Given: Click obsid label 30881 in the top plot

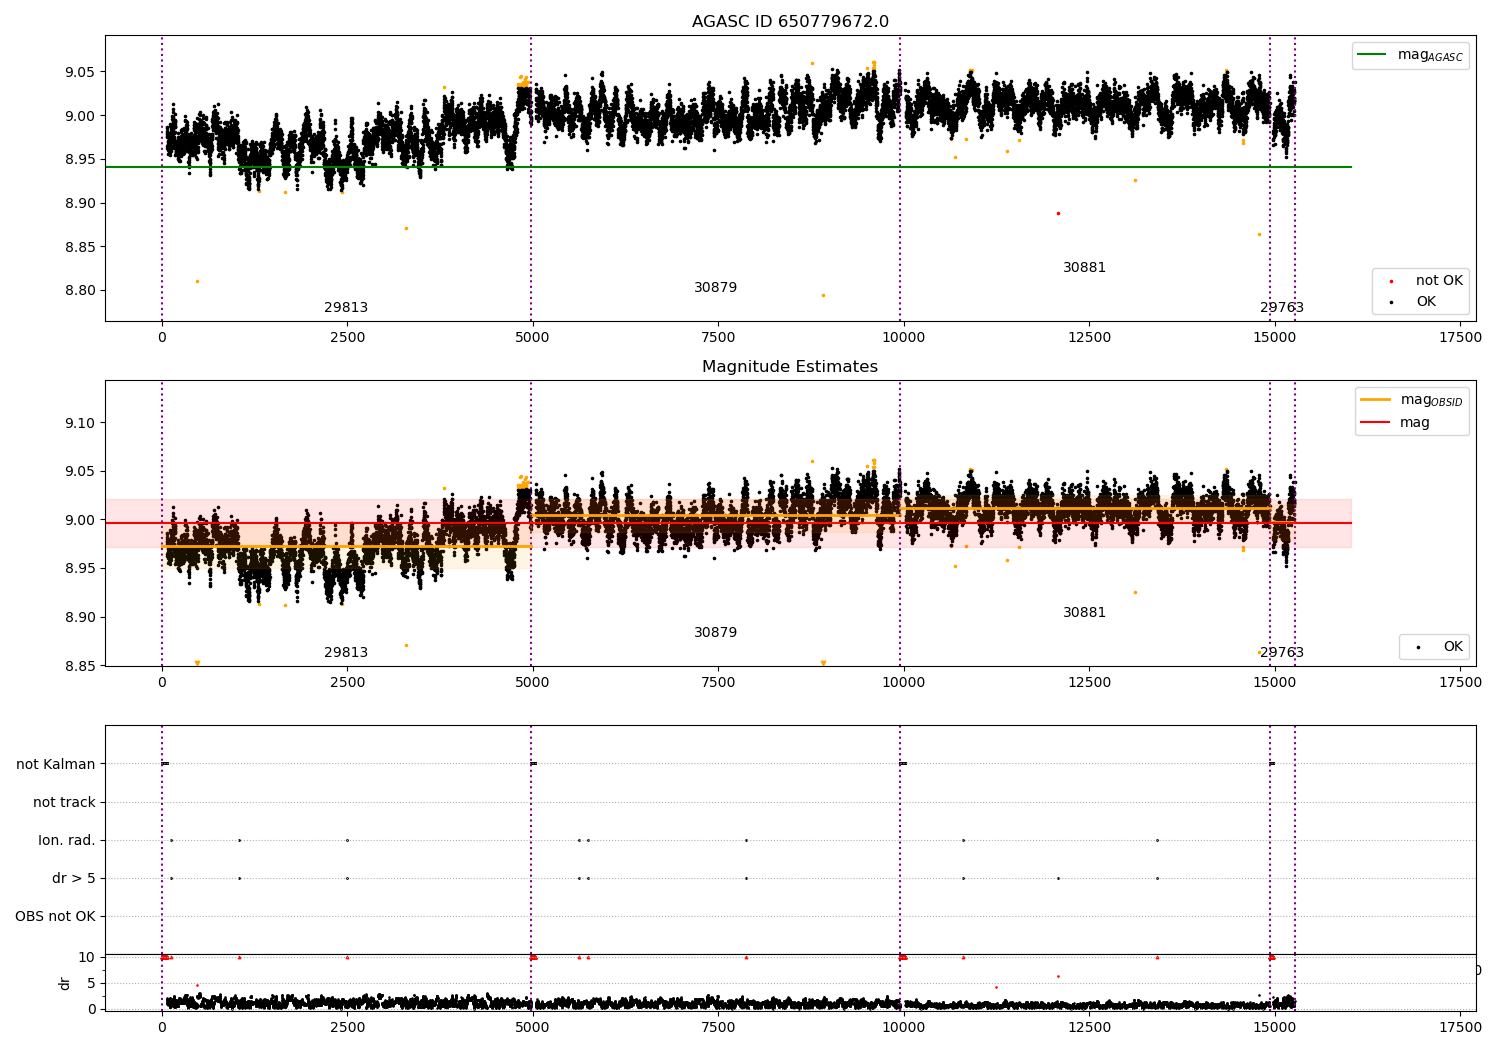Looking at the screenshot, I should coord(1084,268).
